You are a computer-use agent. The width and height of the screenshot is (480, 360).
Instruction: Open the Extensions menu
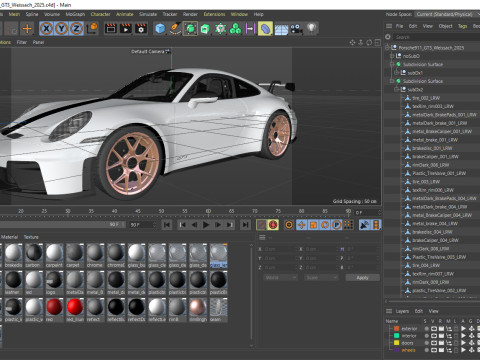[214, 14]
